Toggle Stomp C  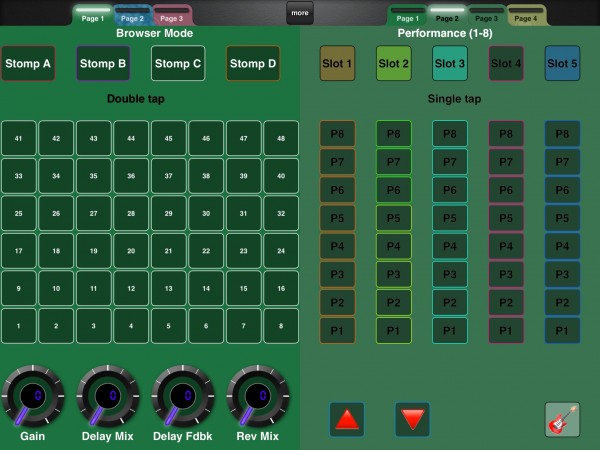tap(178, 64)
